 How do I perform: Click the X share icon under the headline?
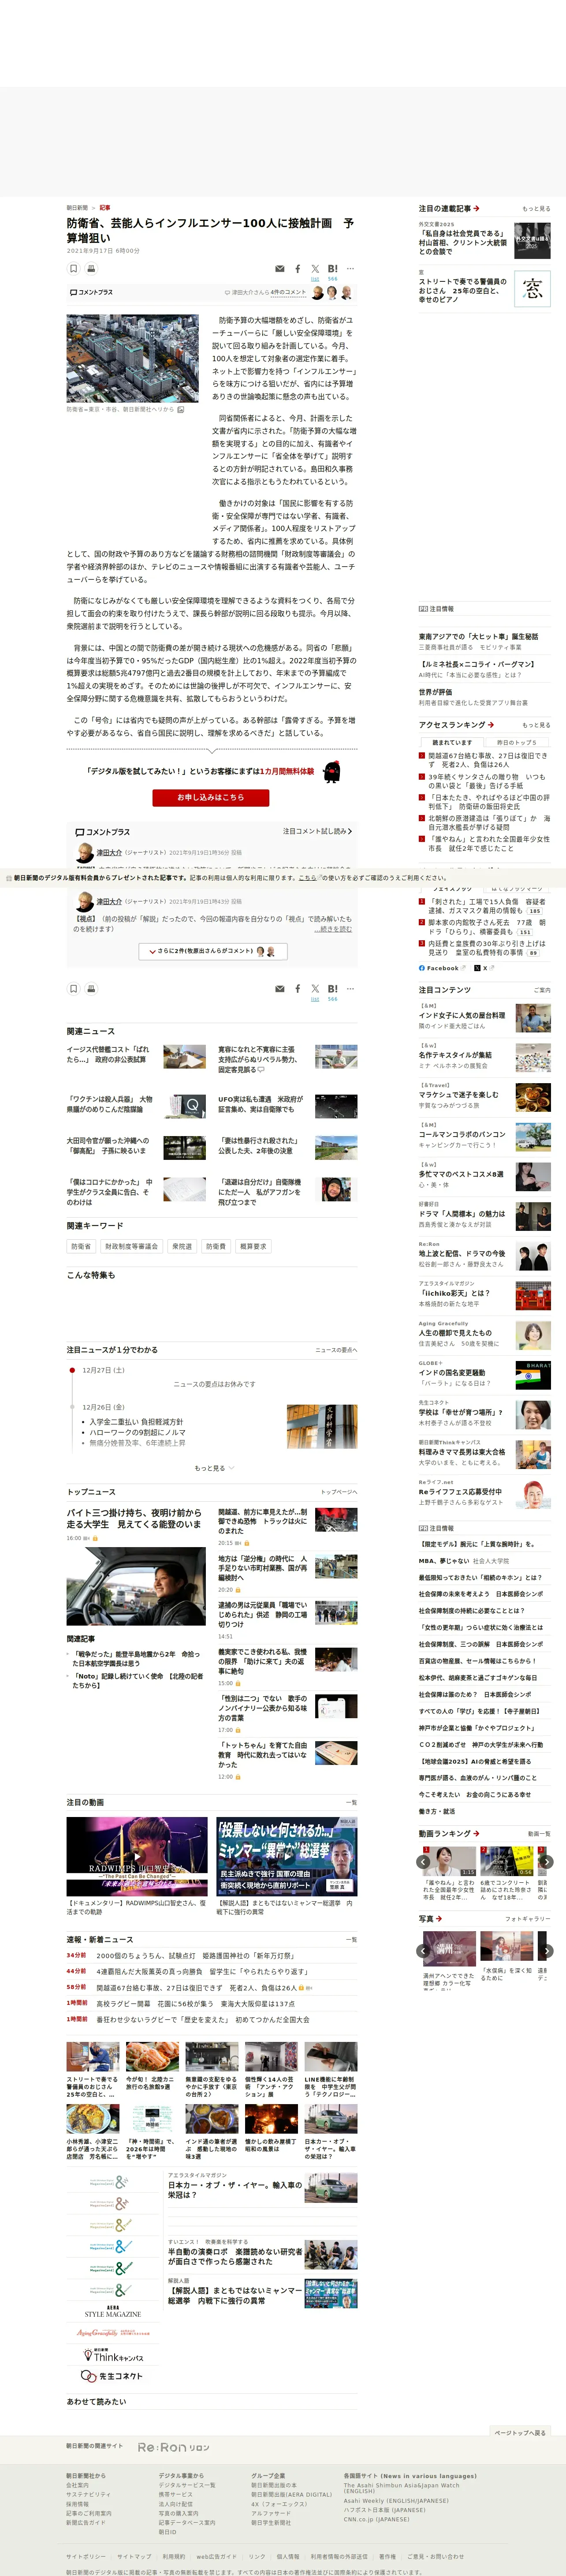[315, 269]
